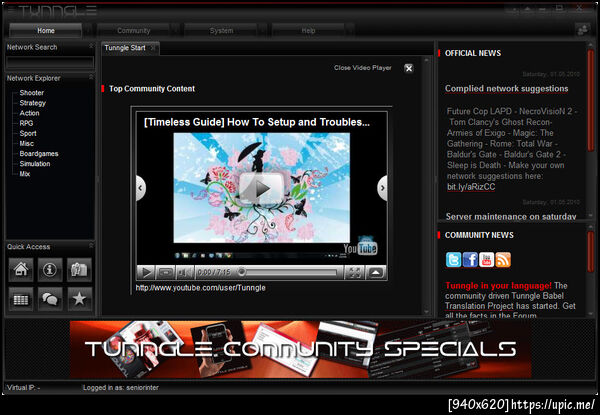The width and height of the screenshot is (600, 415).
Task: Click the YouTube logo on video
Action: (x=360, y=247)
